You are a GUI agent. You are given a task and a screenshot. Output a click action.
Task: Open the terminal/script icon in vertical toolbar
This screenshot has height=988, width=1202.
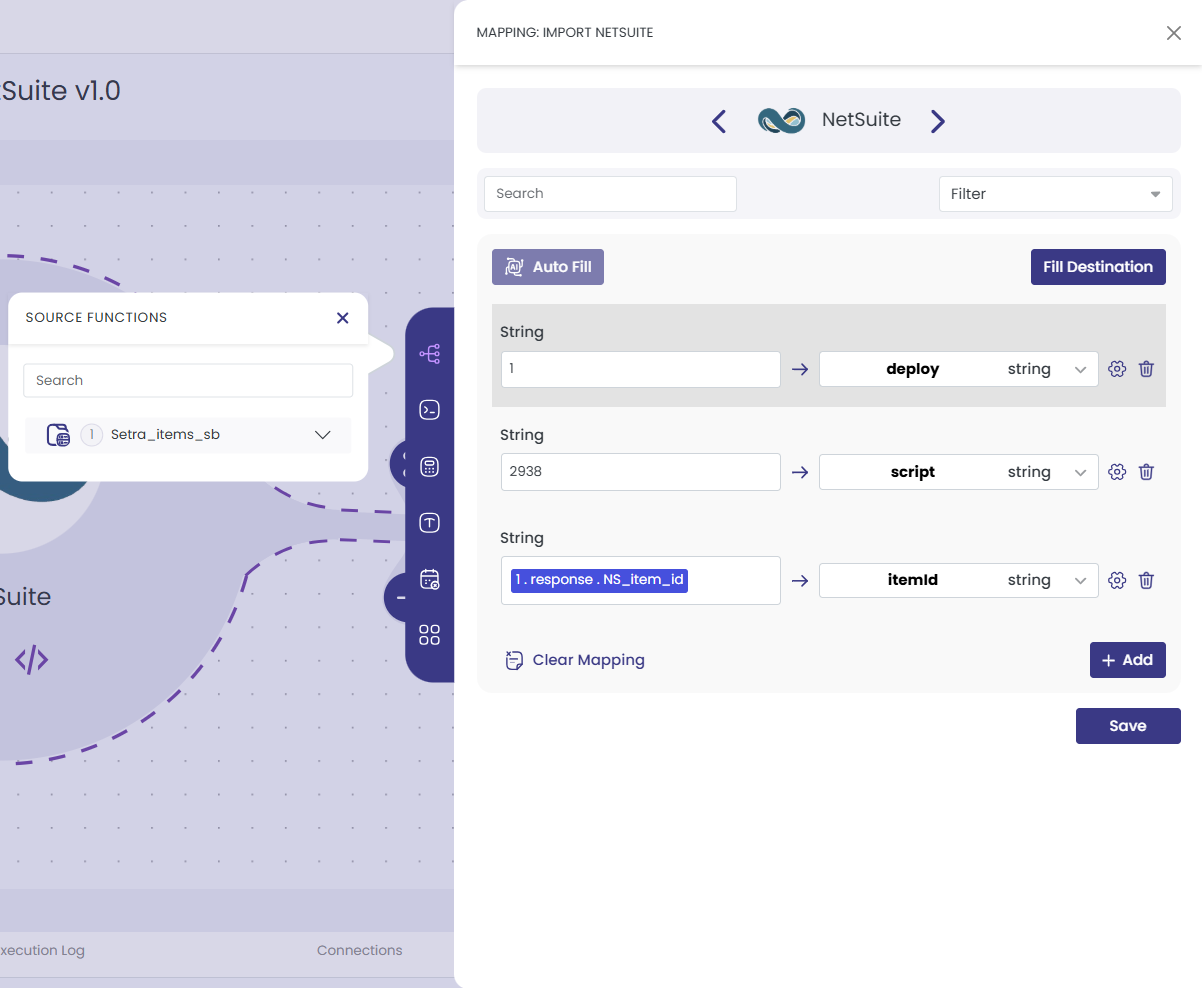click(430, 410)
